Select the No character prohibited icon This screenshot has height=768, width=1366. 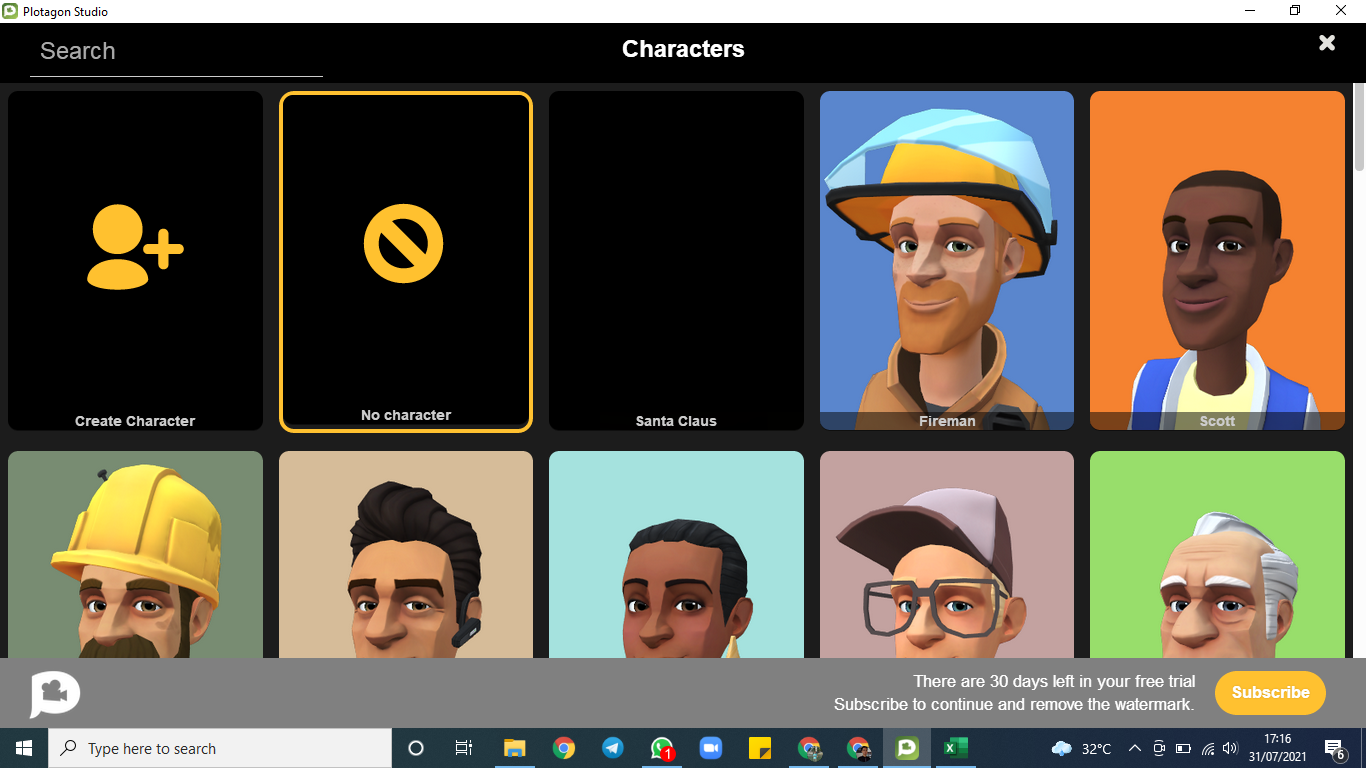[x=404, y=244]
